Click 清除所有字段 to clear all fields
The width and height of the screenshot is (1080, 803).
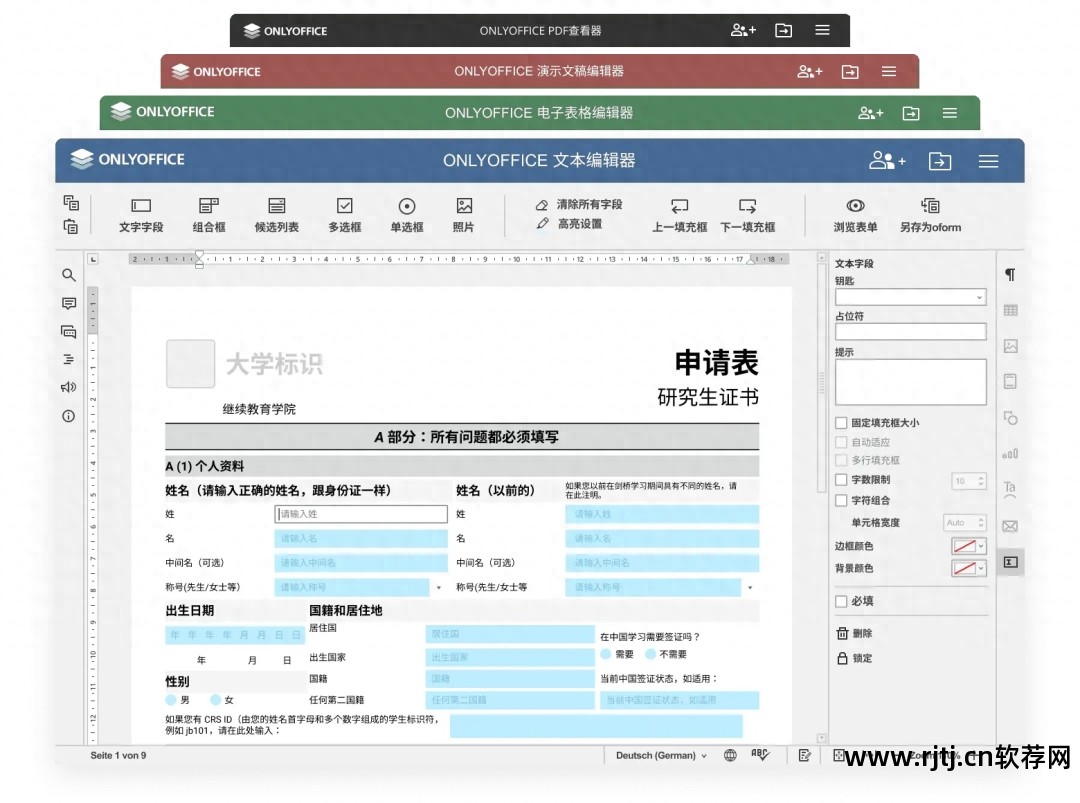(589, 205)
